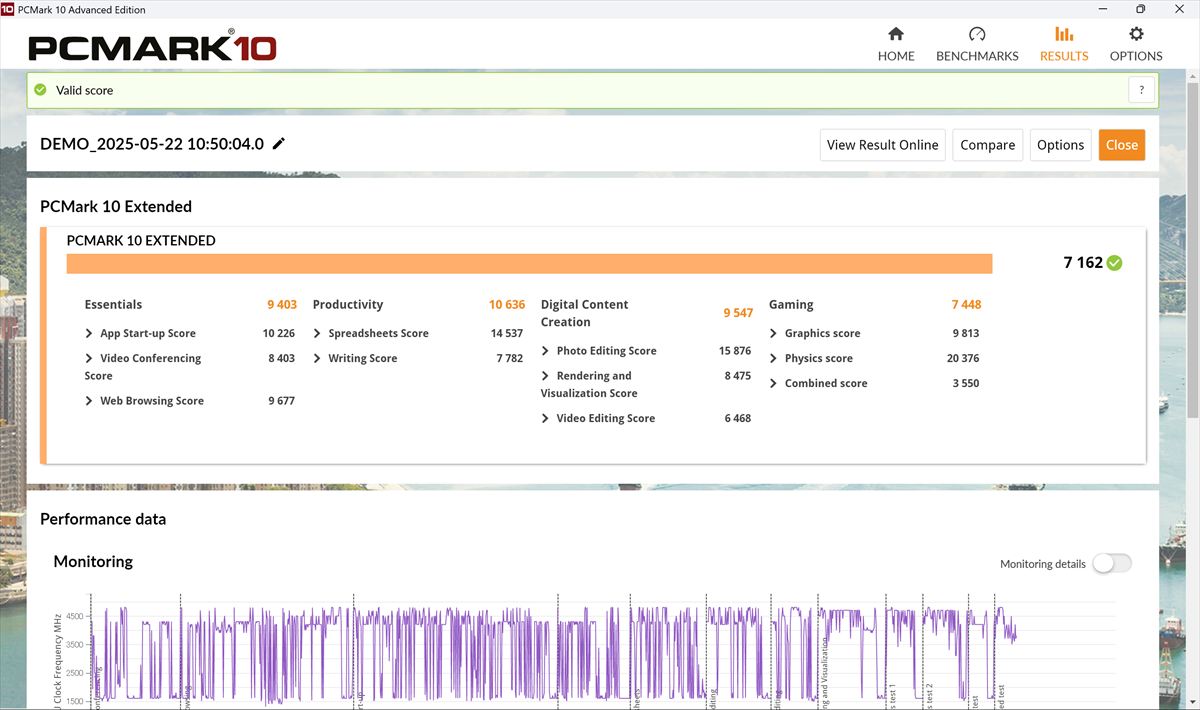Click the Writing Score value 7 782
1200x710 pixels.
tap(510, 358)
